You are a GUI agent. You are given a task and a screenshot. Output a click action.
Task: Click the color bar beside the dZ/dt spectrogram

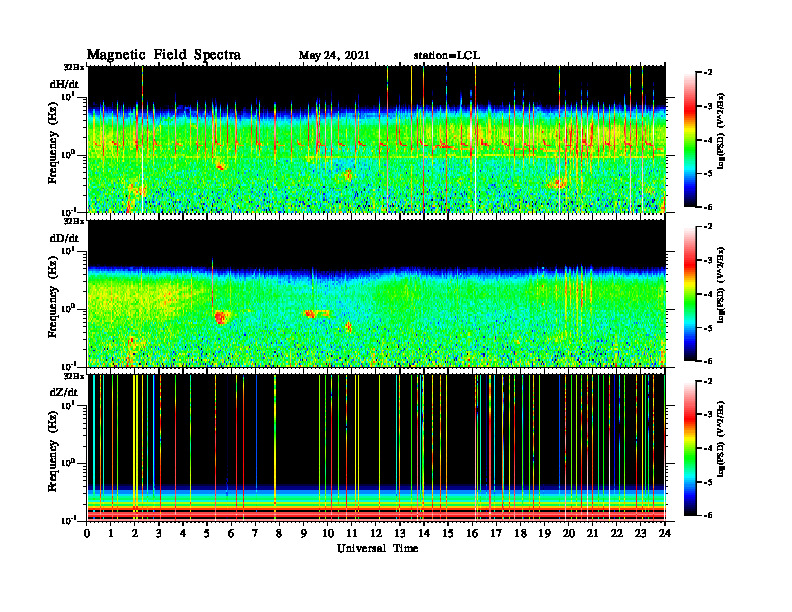click(690, 448)
